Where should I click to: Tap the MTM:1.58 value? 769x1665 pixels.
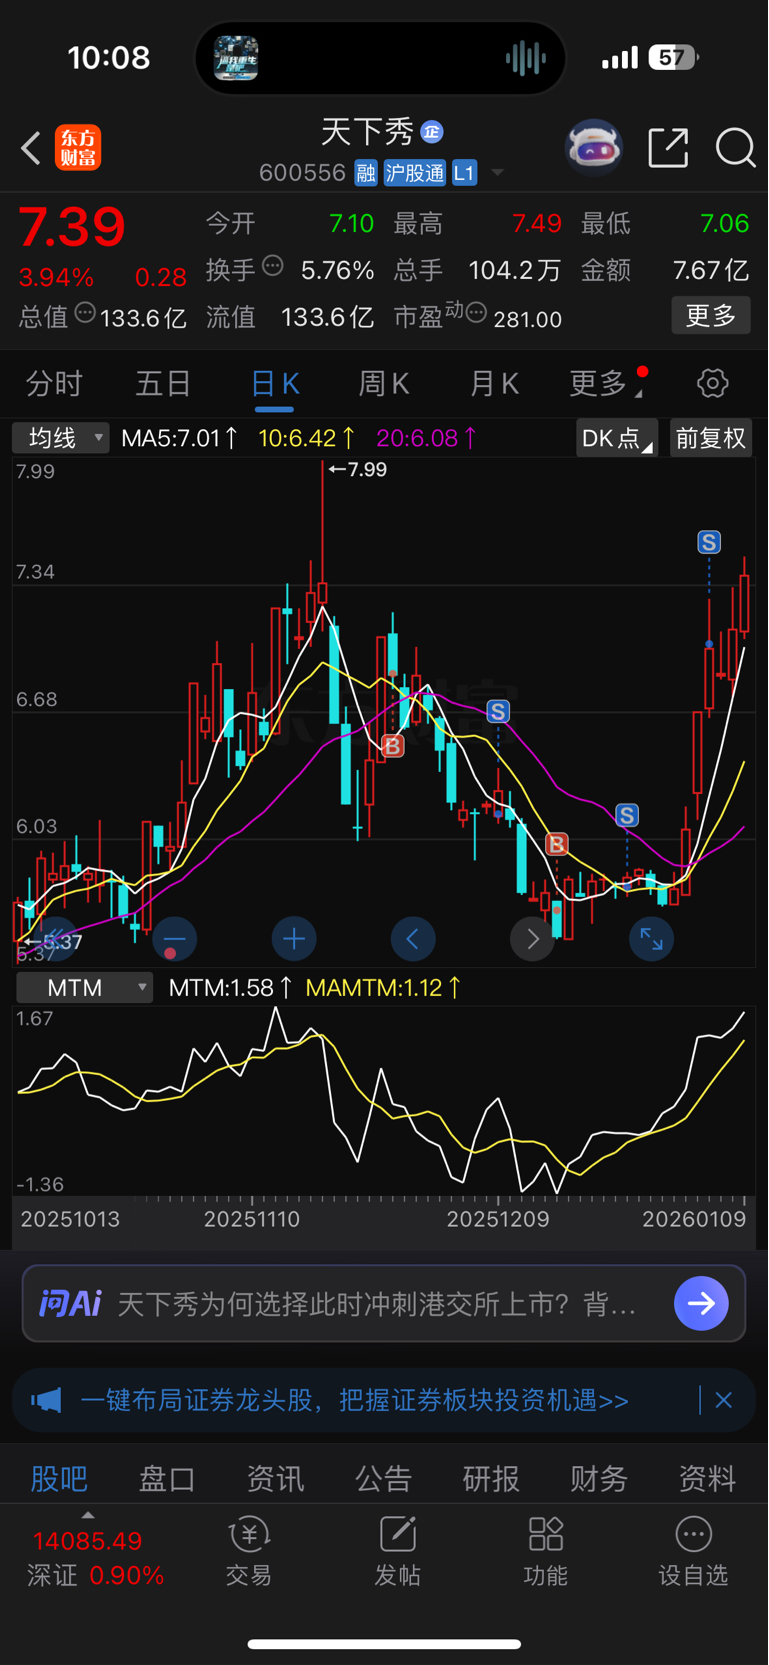click(231, 988)
